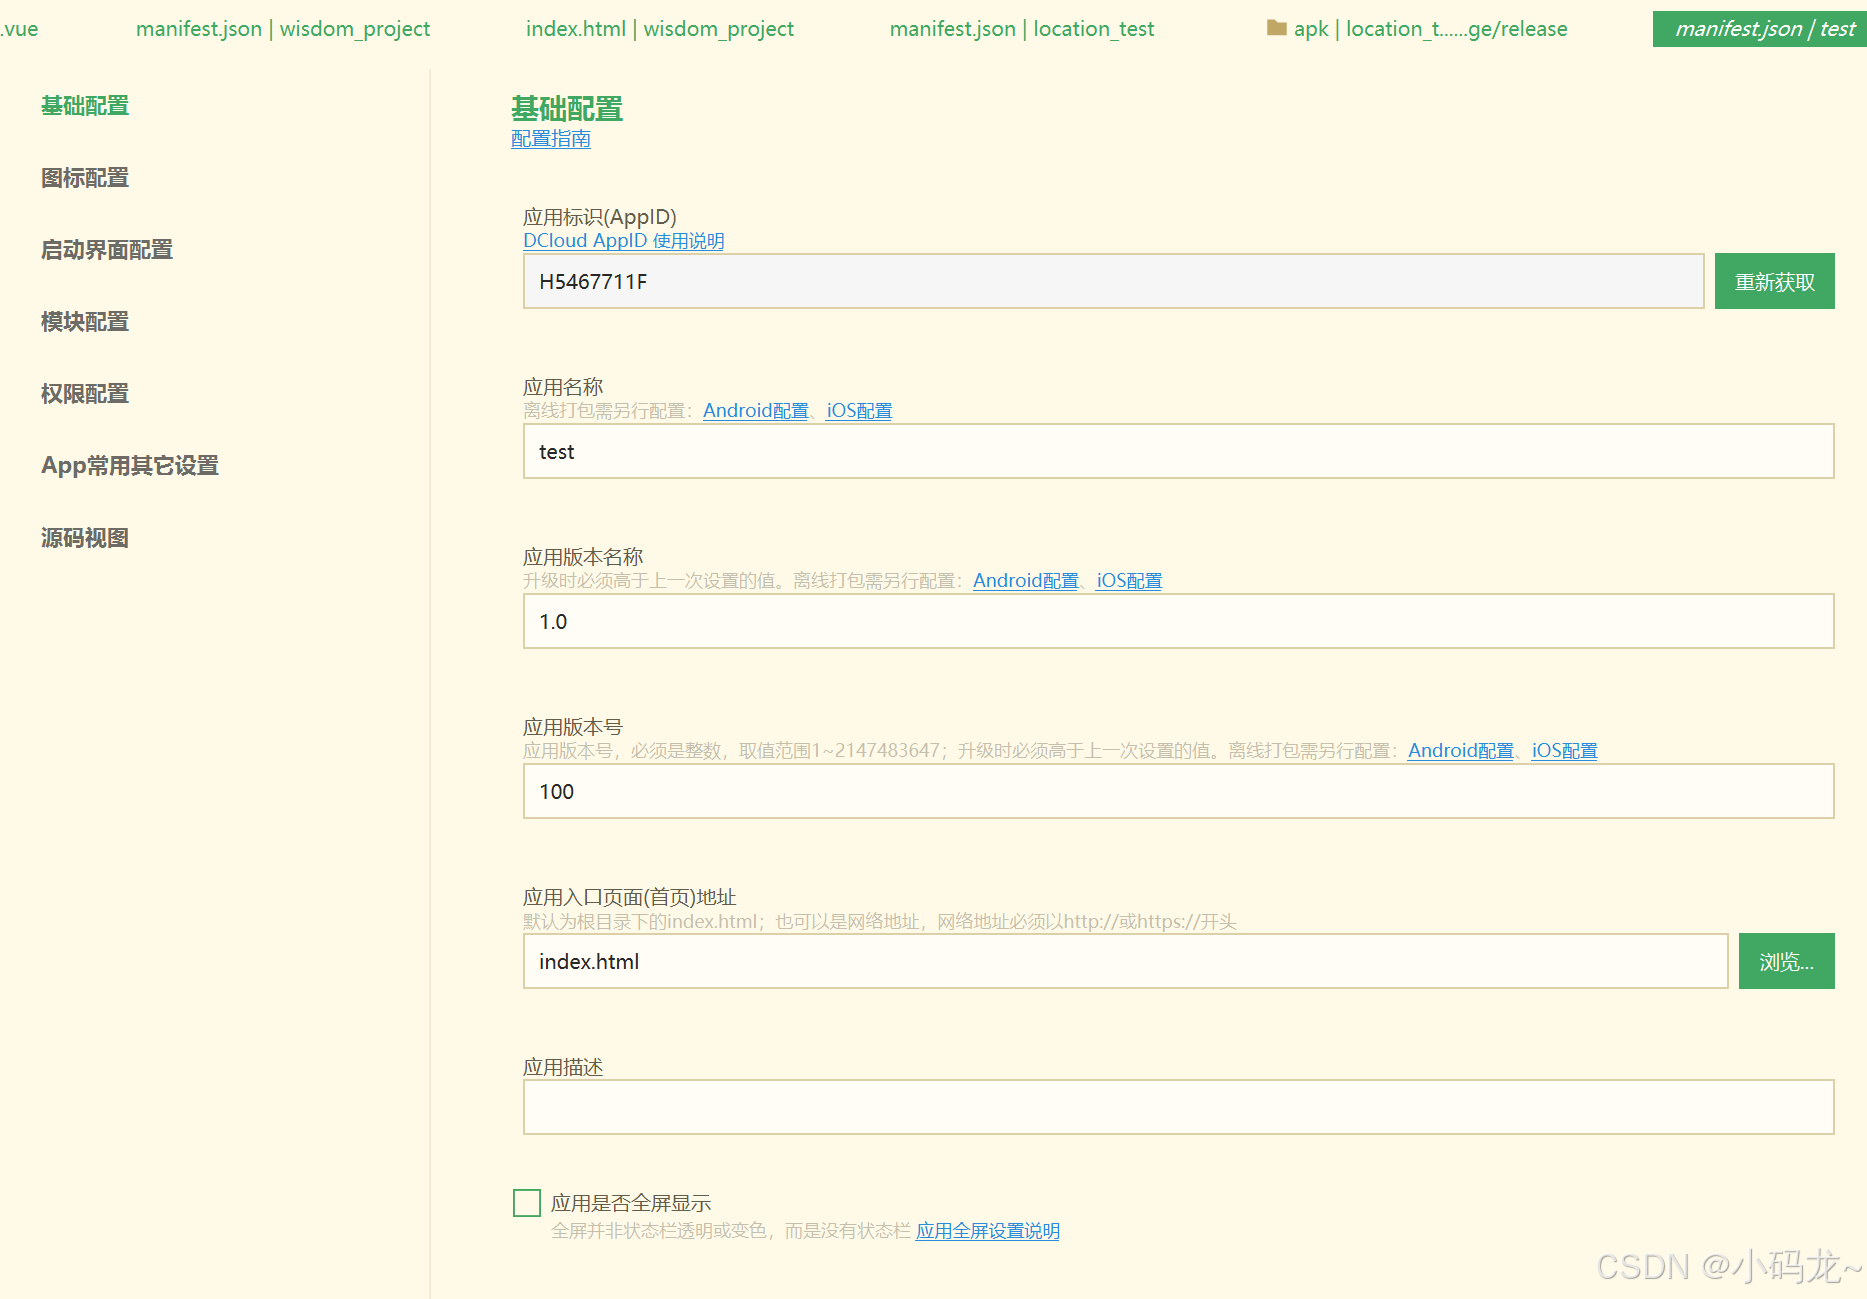Image resolution: width=1867 pixels, height=1299 pixels.
Task: Open the 配置指南 link
Action: 550,139
